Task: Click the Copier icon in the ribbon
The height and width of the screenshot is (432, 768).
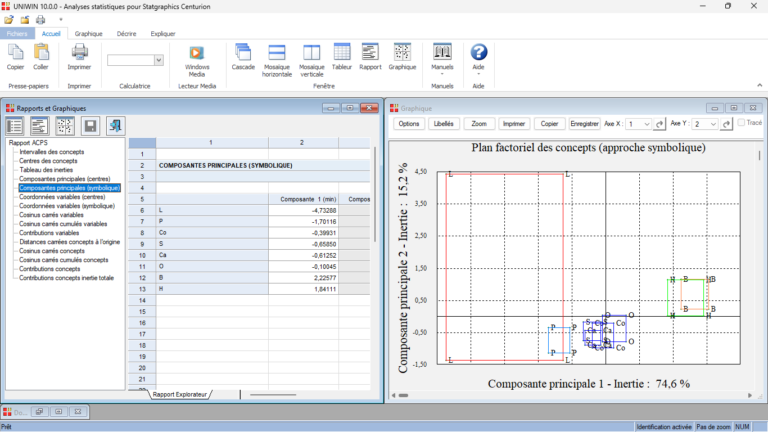Action: pos(15,52)
